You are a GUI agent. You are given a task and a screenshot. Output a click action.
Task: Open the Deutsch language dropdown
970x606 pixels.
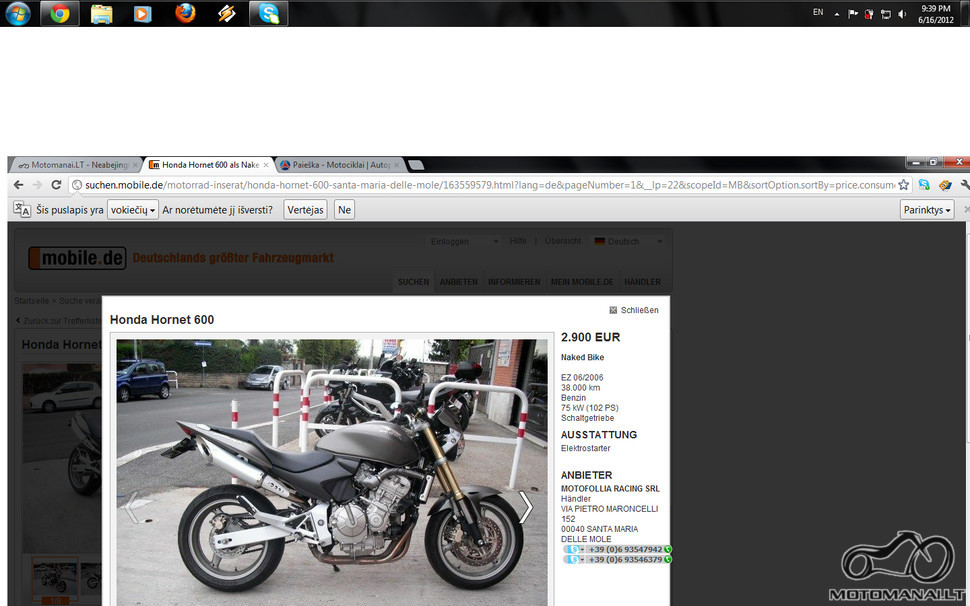tap(628, 241)
